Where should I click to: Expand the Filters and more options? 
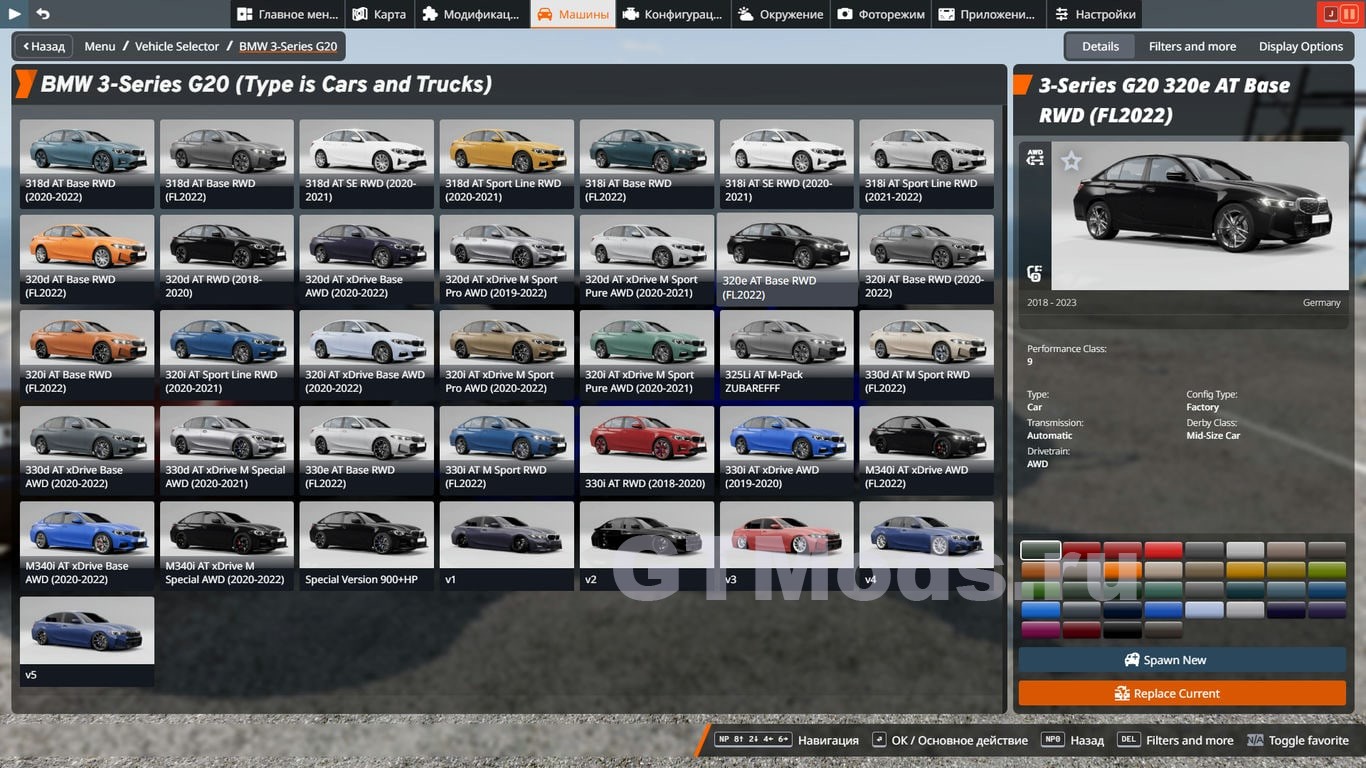[x=1192, y=46]
